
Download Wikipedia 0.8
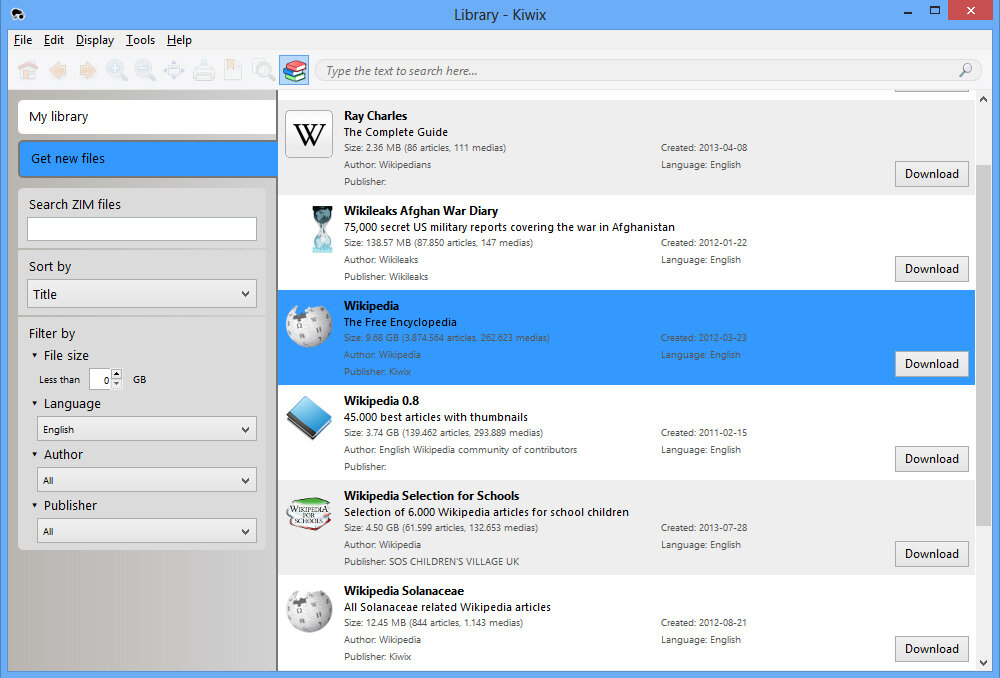pos(931,459)
